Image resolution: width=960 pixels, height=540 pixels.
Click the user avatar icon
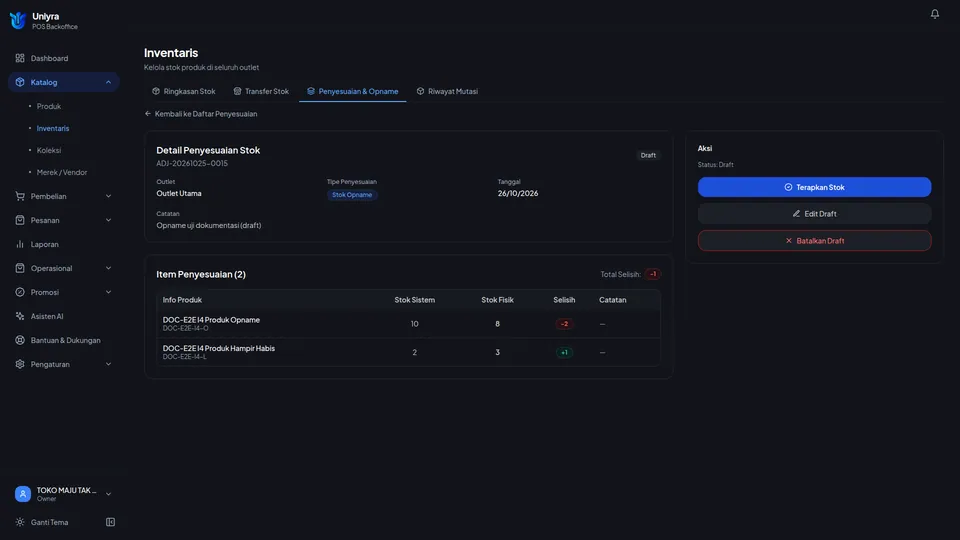[23, 493]
